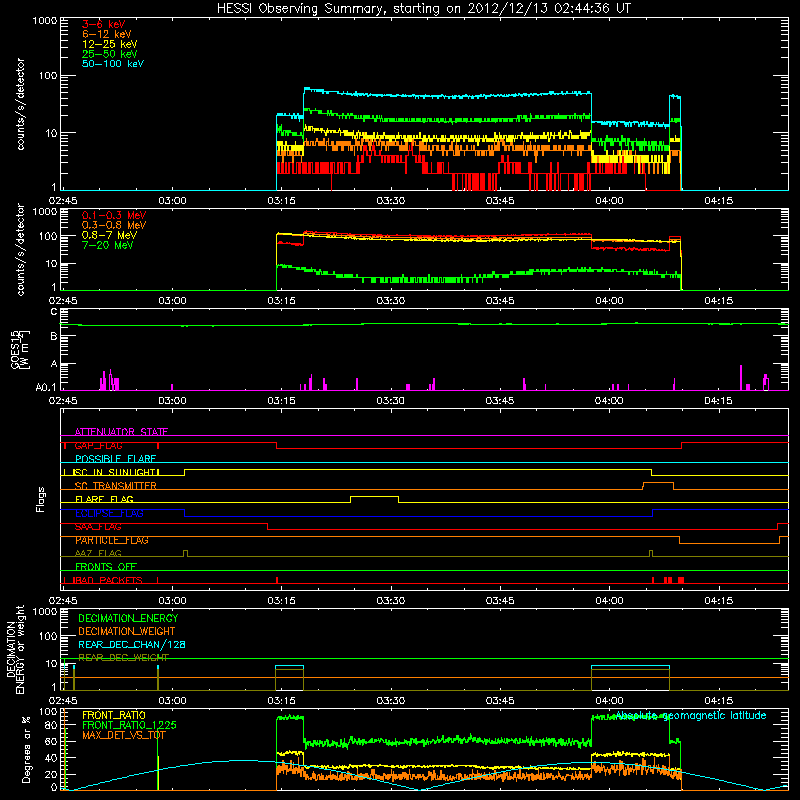Pick the GAP_FLAG label
Screen dimensions: 800x800
pyautogui.click(x=98, y=445)
